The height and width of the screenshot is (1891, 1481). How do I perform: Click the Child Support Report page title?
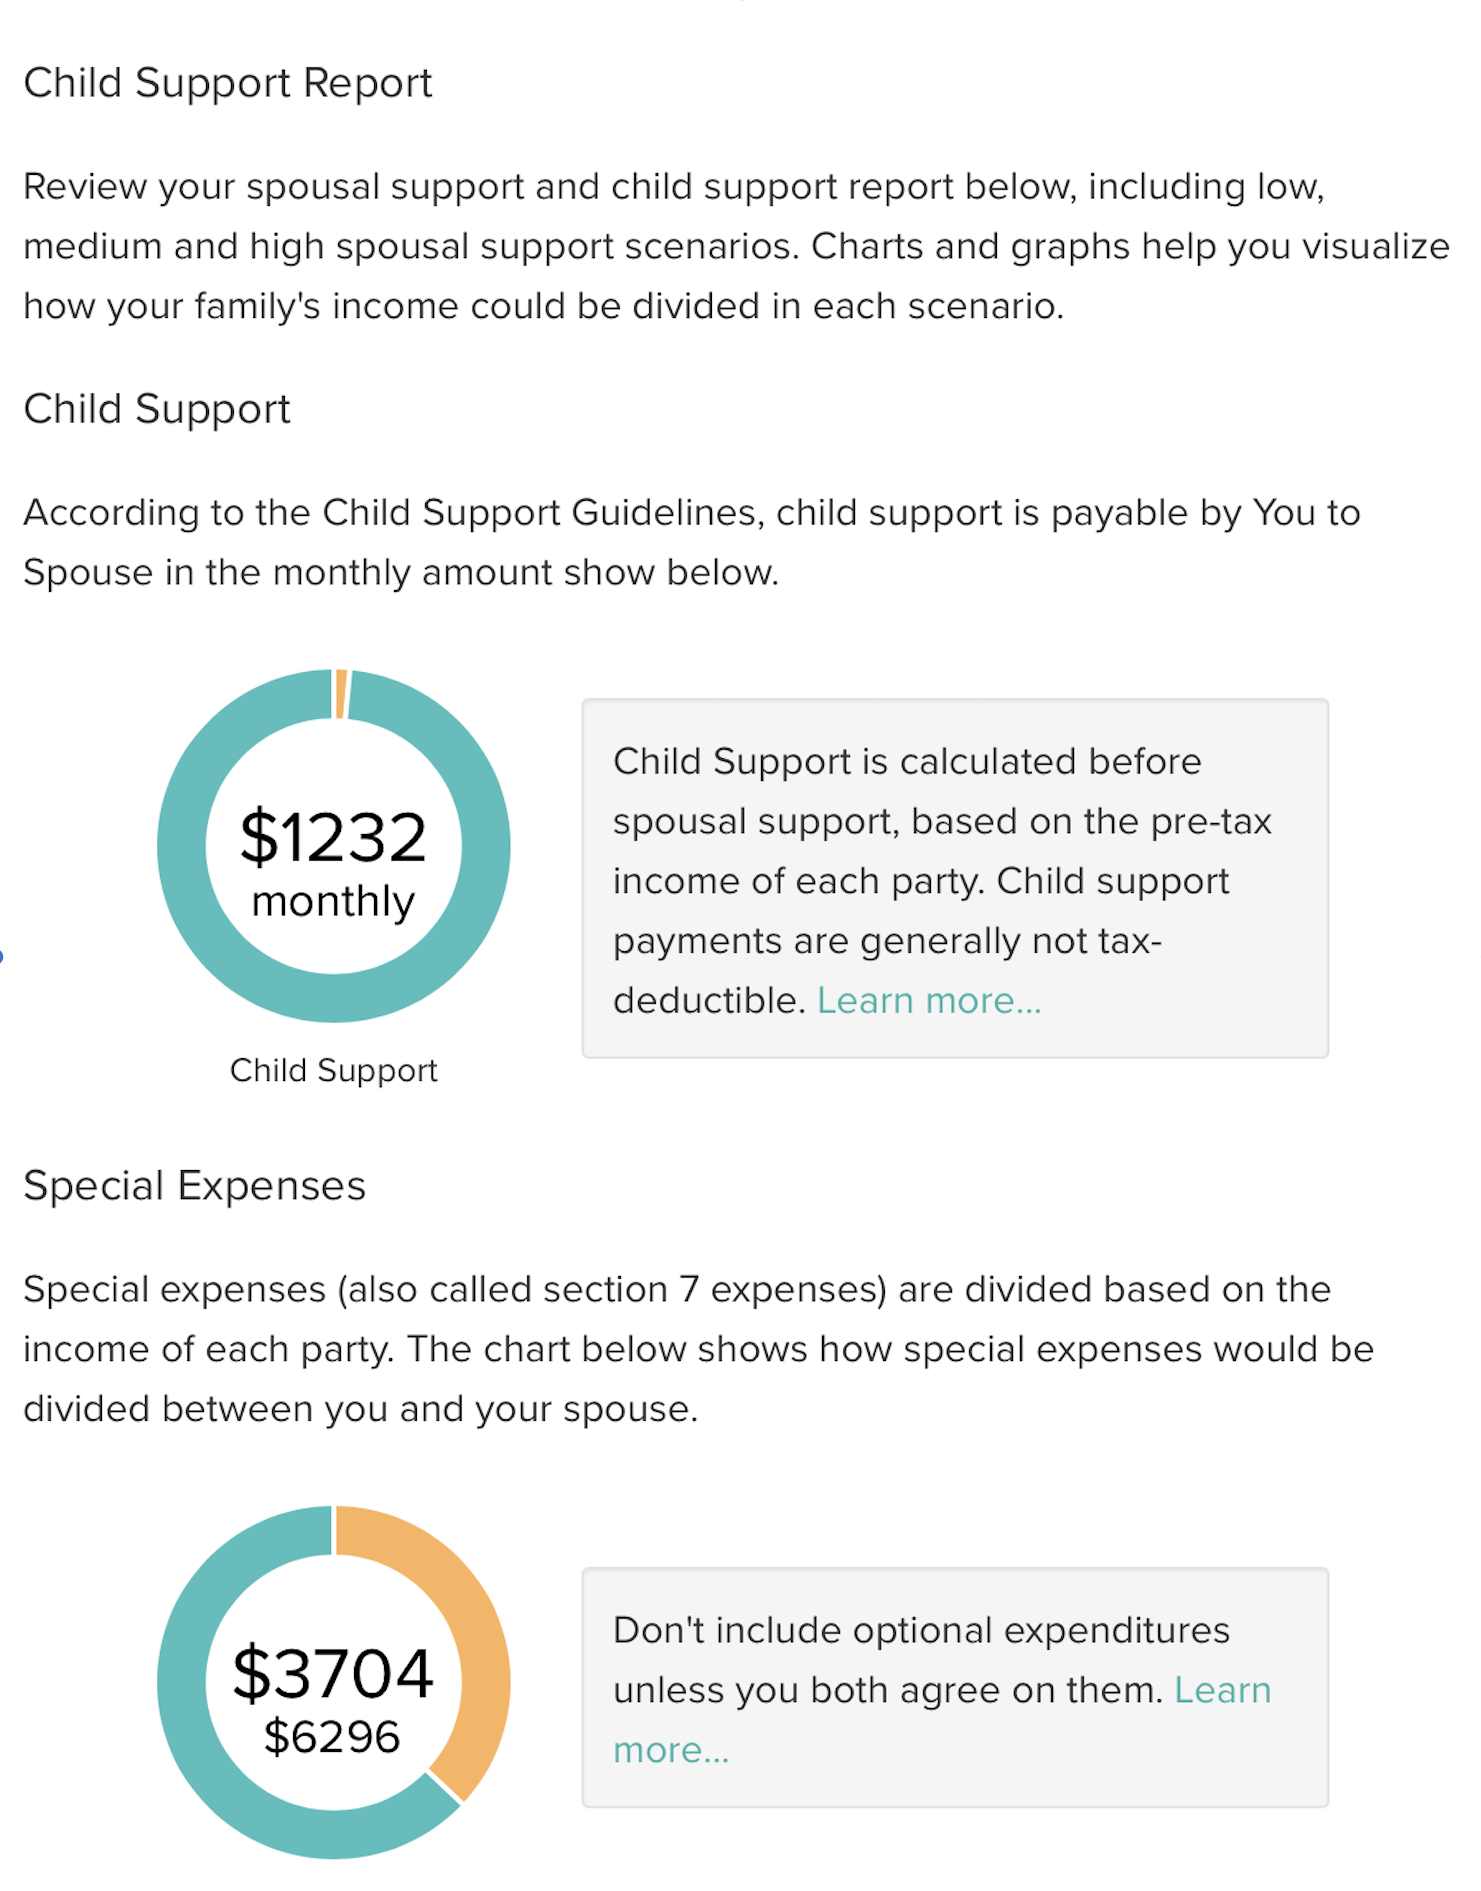click(228, 83)
